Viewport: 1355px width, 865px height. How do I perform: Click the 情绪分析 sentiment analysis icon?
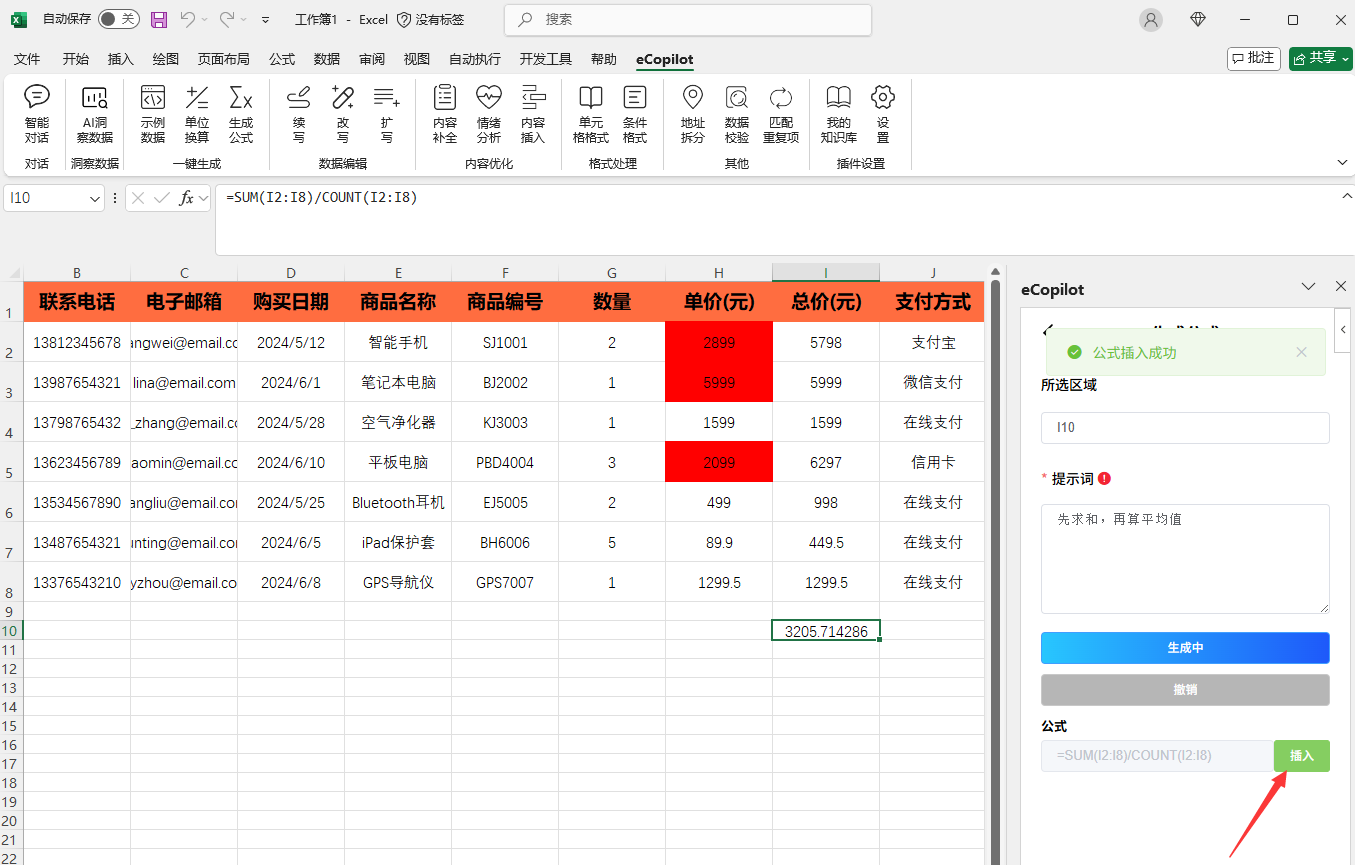[x=488, y=113]
